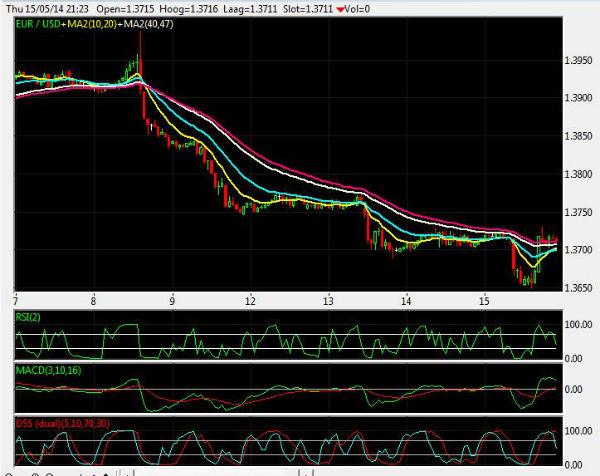Click date 9 on the time axis
The width and height of the screenshot is (600, 476).
point(172,301)
